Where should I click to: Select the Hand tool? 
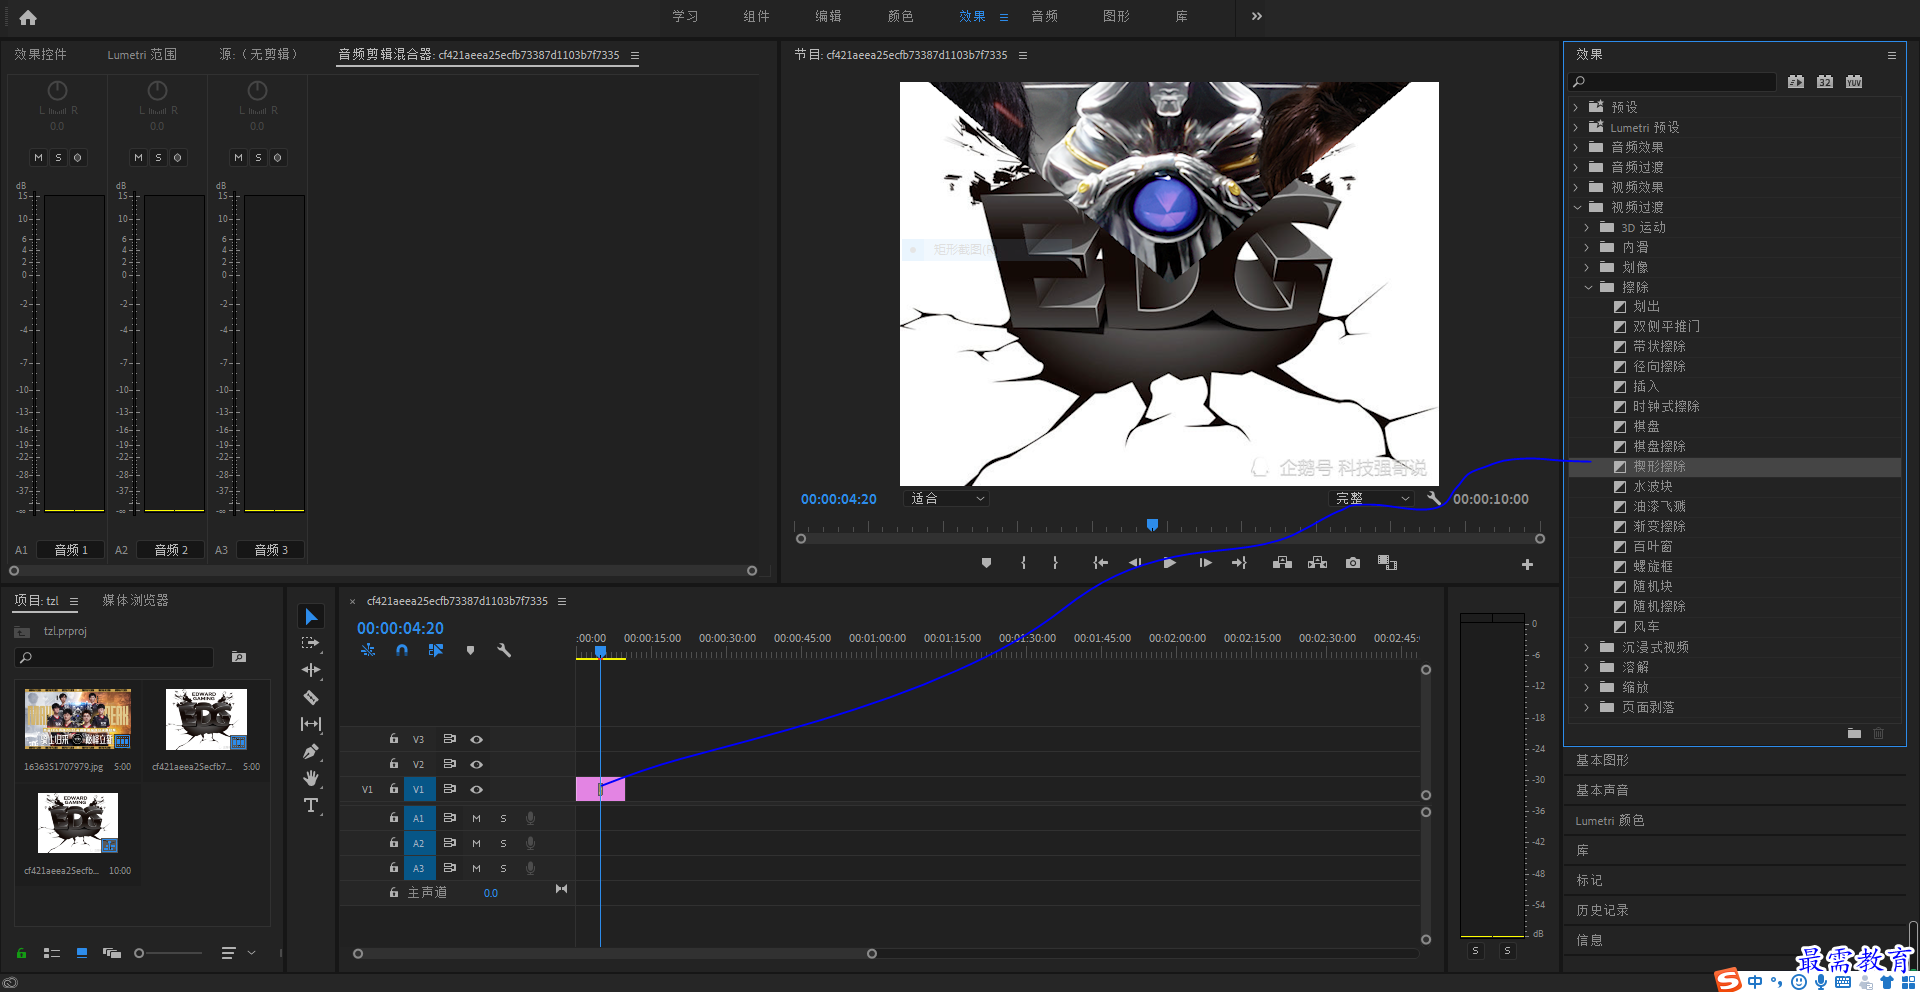(x=311, y=778)
